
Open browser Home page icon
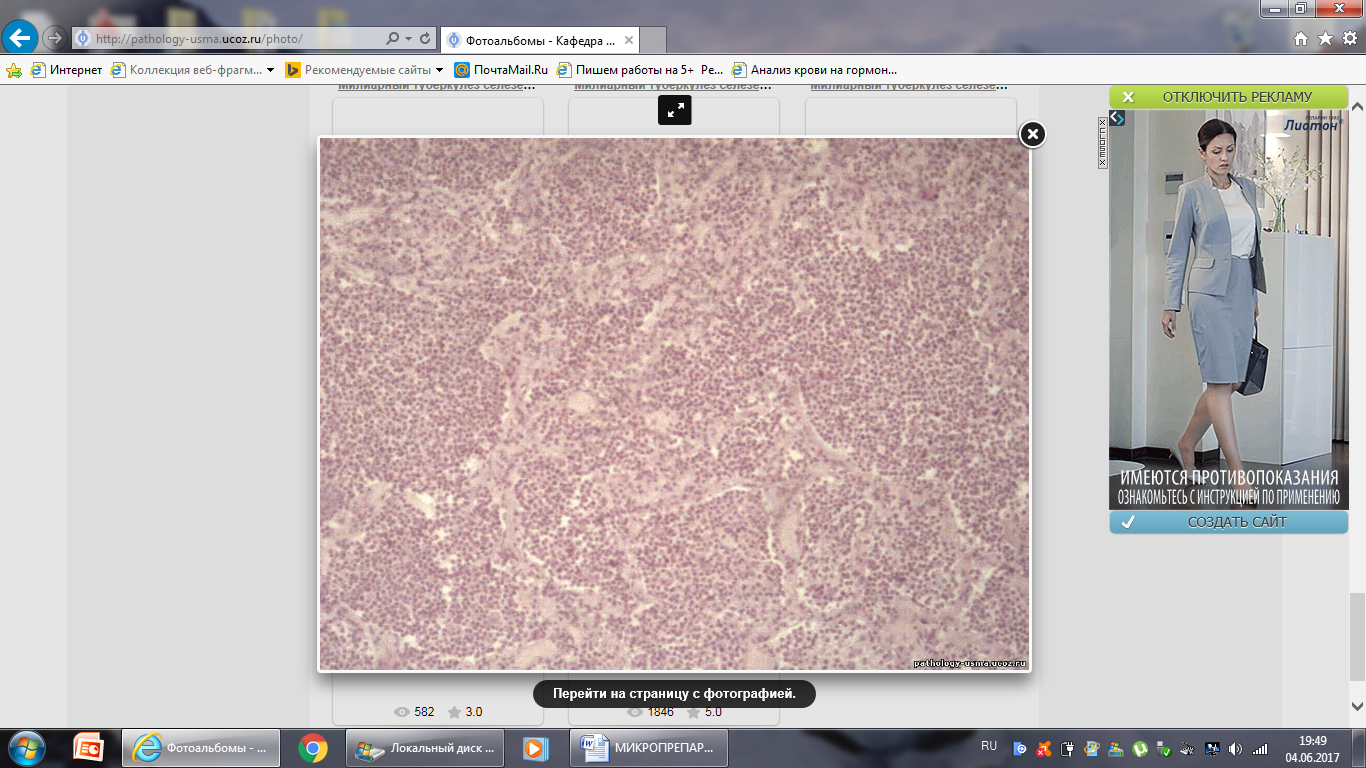1301,39
